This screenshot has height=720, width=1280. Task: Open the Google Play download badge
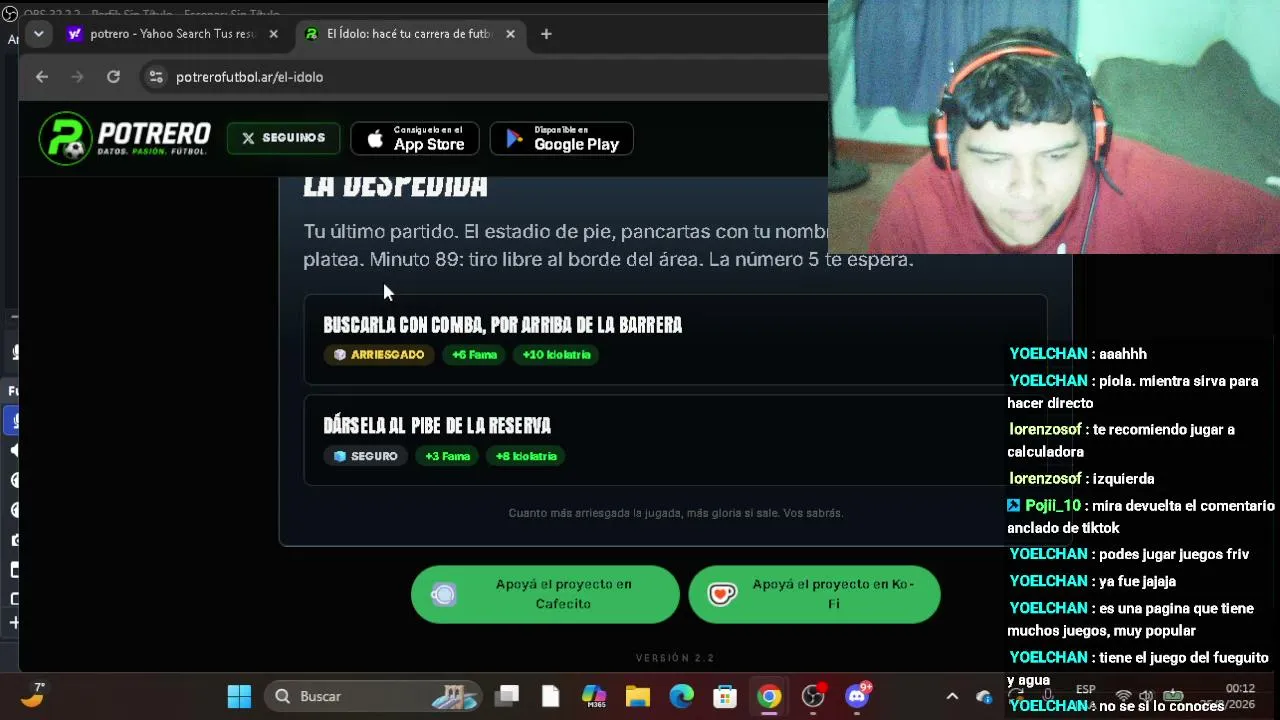[562, 138]
